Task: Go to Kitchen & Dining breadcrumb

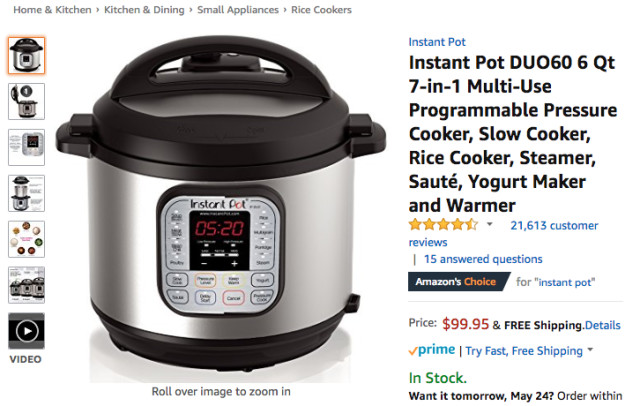Action: pos(144,10)
